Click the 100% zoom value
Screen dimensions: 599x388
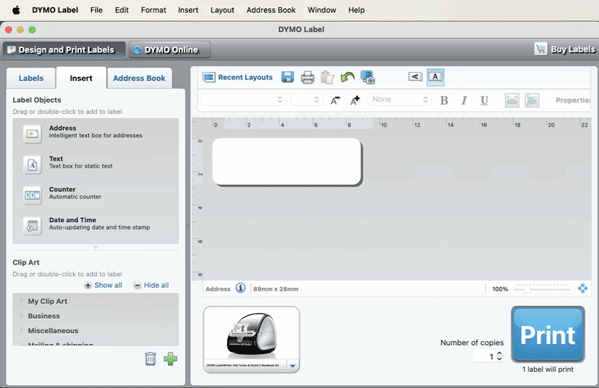coord(500,289)
